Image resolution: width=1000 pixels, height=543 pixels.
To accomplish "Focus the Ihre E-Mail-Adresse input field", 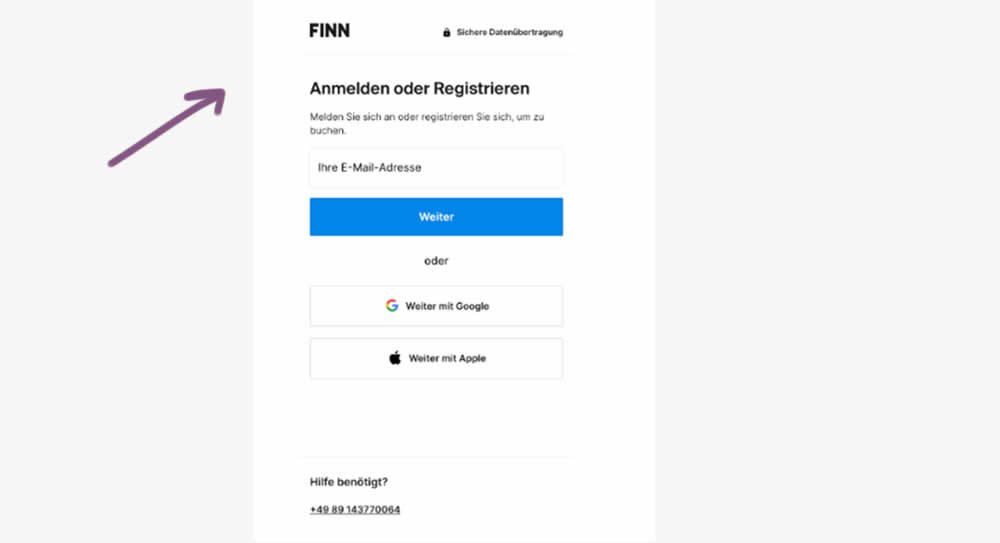I will (x=436, y=168).
